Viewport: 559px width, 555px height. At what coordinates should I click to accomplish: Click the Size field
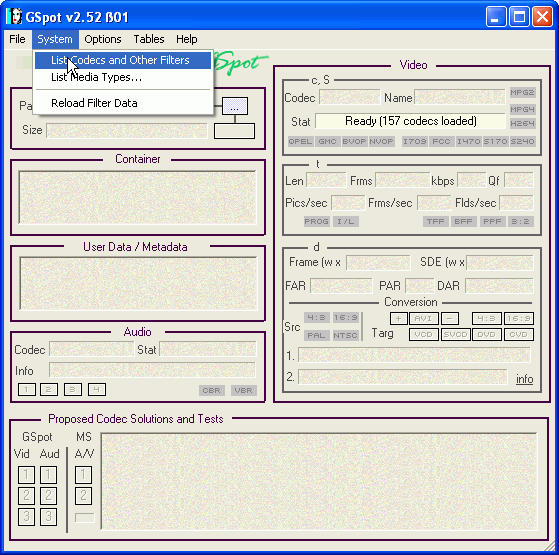127,131
